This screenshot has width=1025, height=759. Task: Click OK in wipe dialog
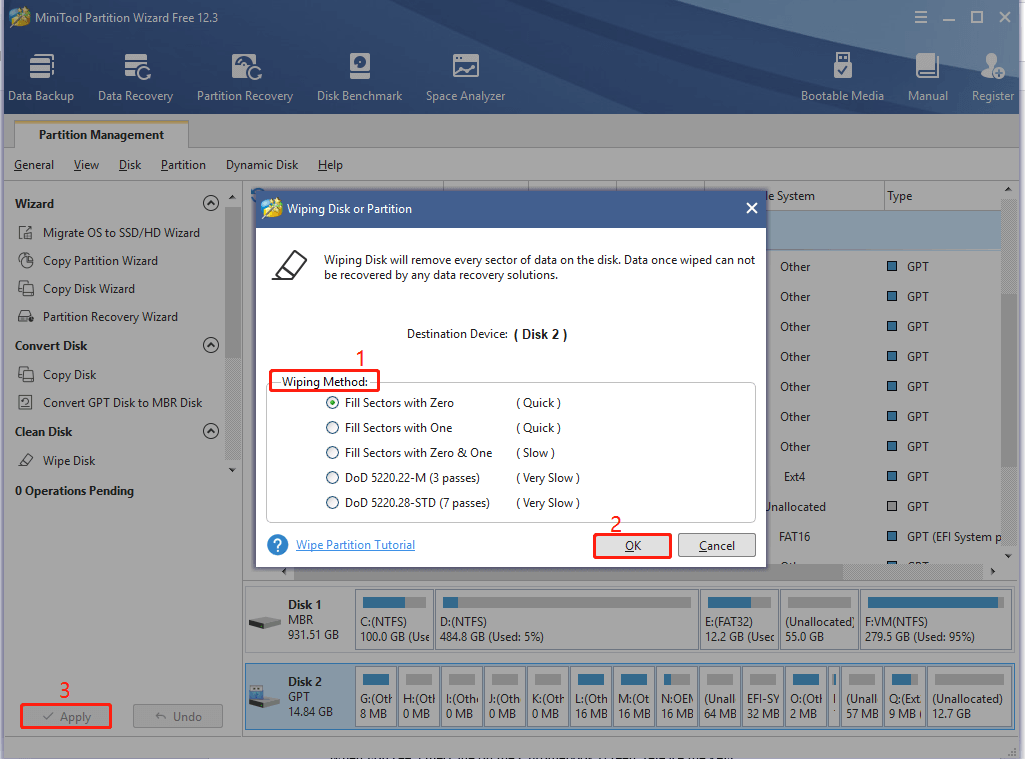(632, 546)
